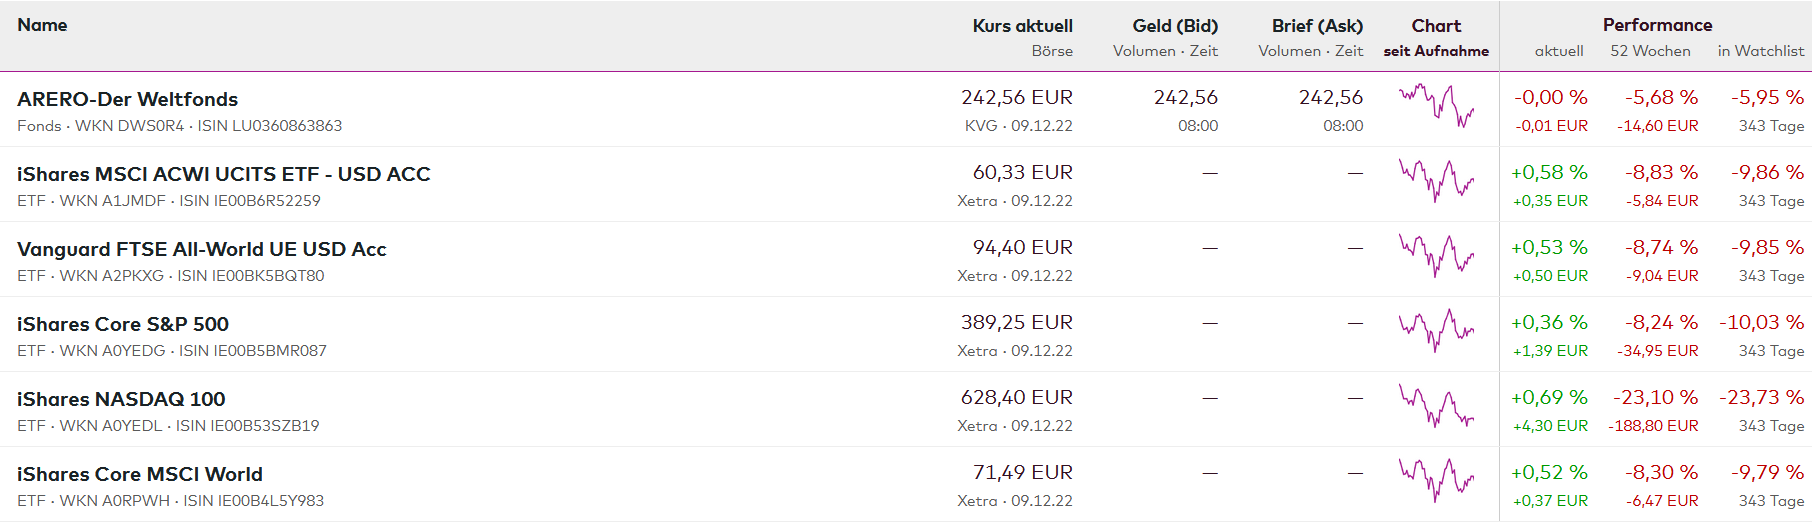
Task: Open the ARERO-Der Weltfonds fund link
Action: pyautogui.click(x=127, y=99)
